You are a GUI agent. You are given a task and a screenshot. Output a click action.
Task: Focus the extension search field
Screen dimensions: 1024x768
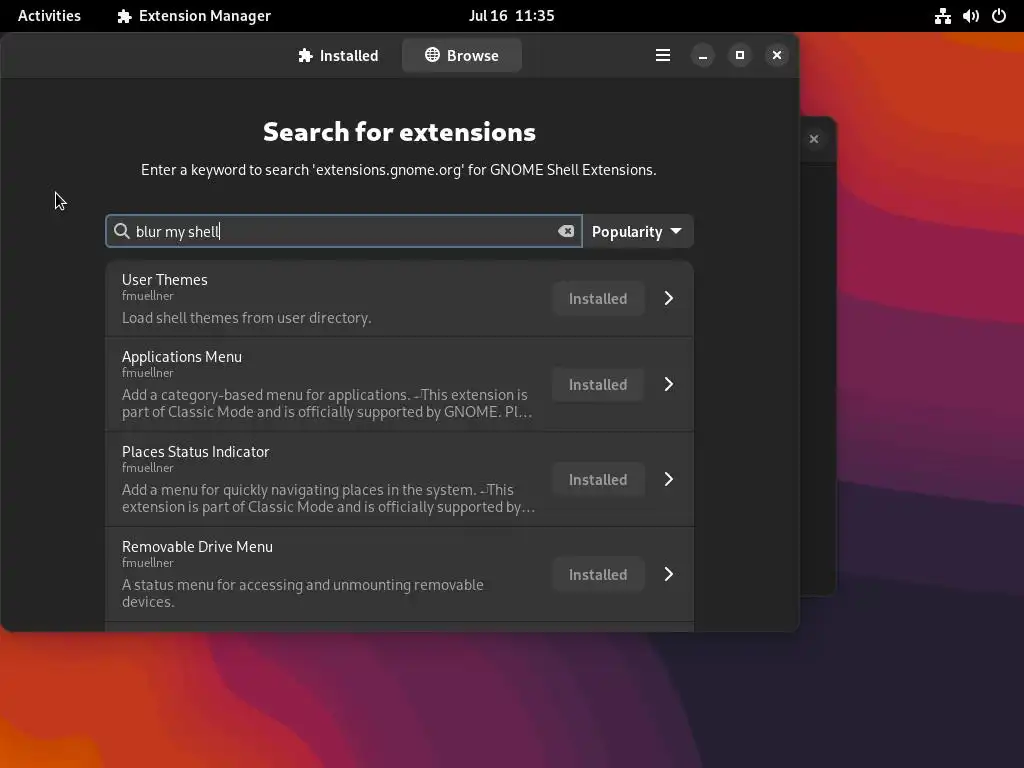coord(344,231)
